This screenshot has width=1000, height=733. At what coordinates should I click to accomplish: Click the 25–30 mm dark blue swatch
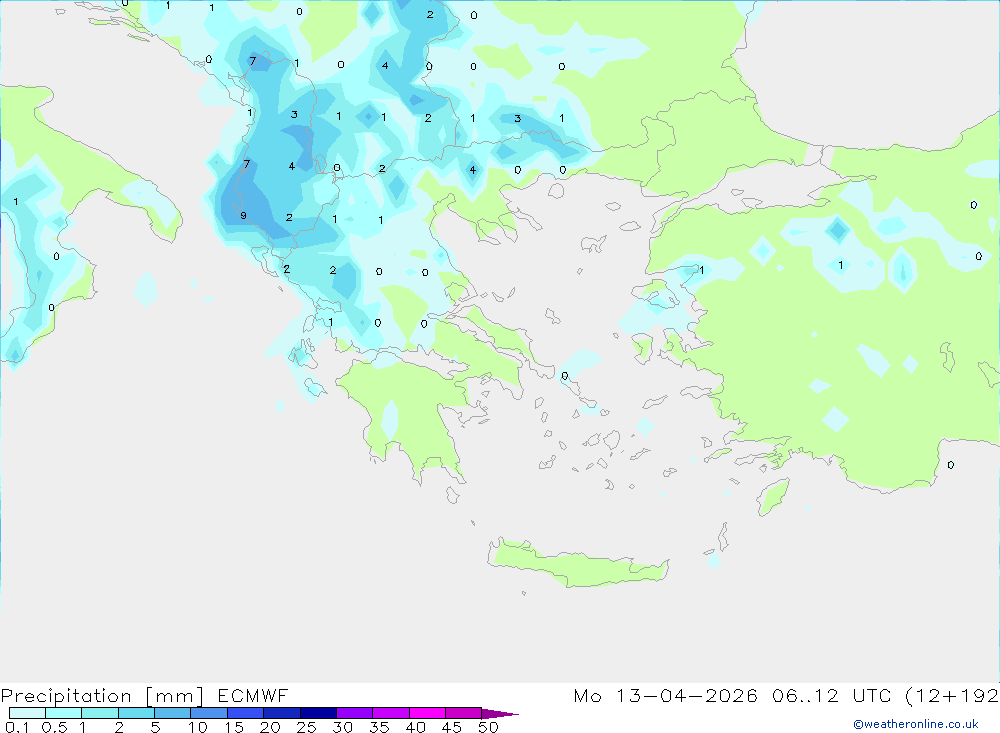pyautogui.click(x=318, y=713)
